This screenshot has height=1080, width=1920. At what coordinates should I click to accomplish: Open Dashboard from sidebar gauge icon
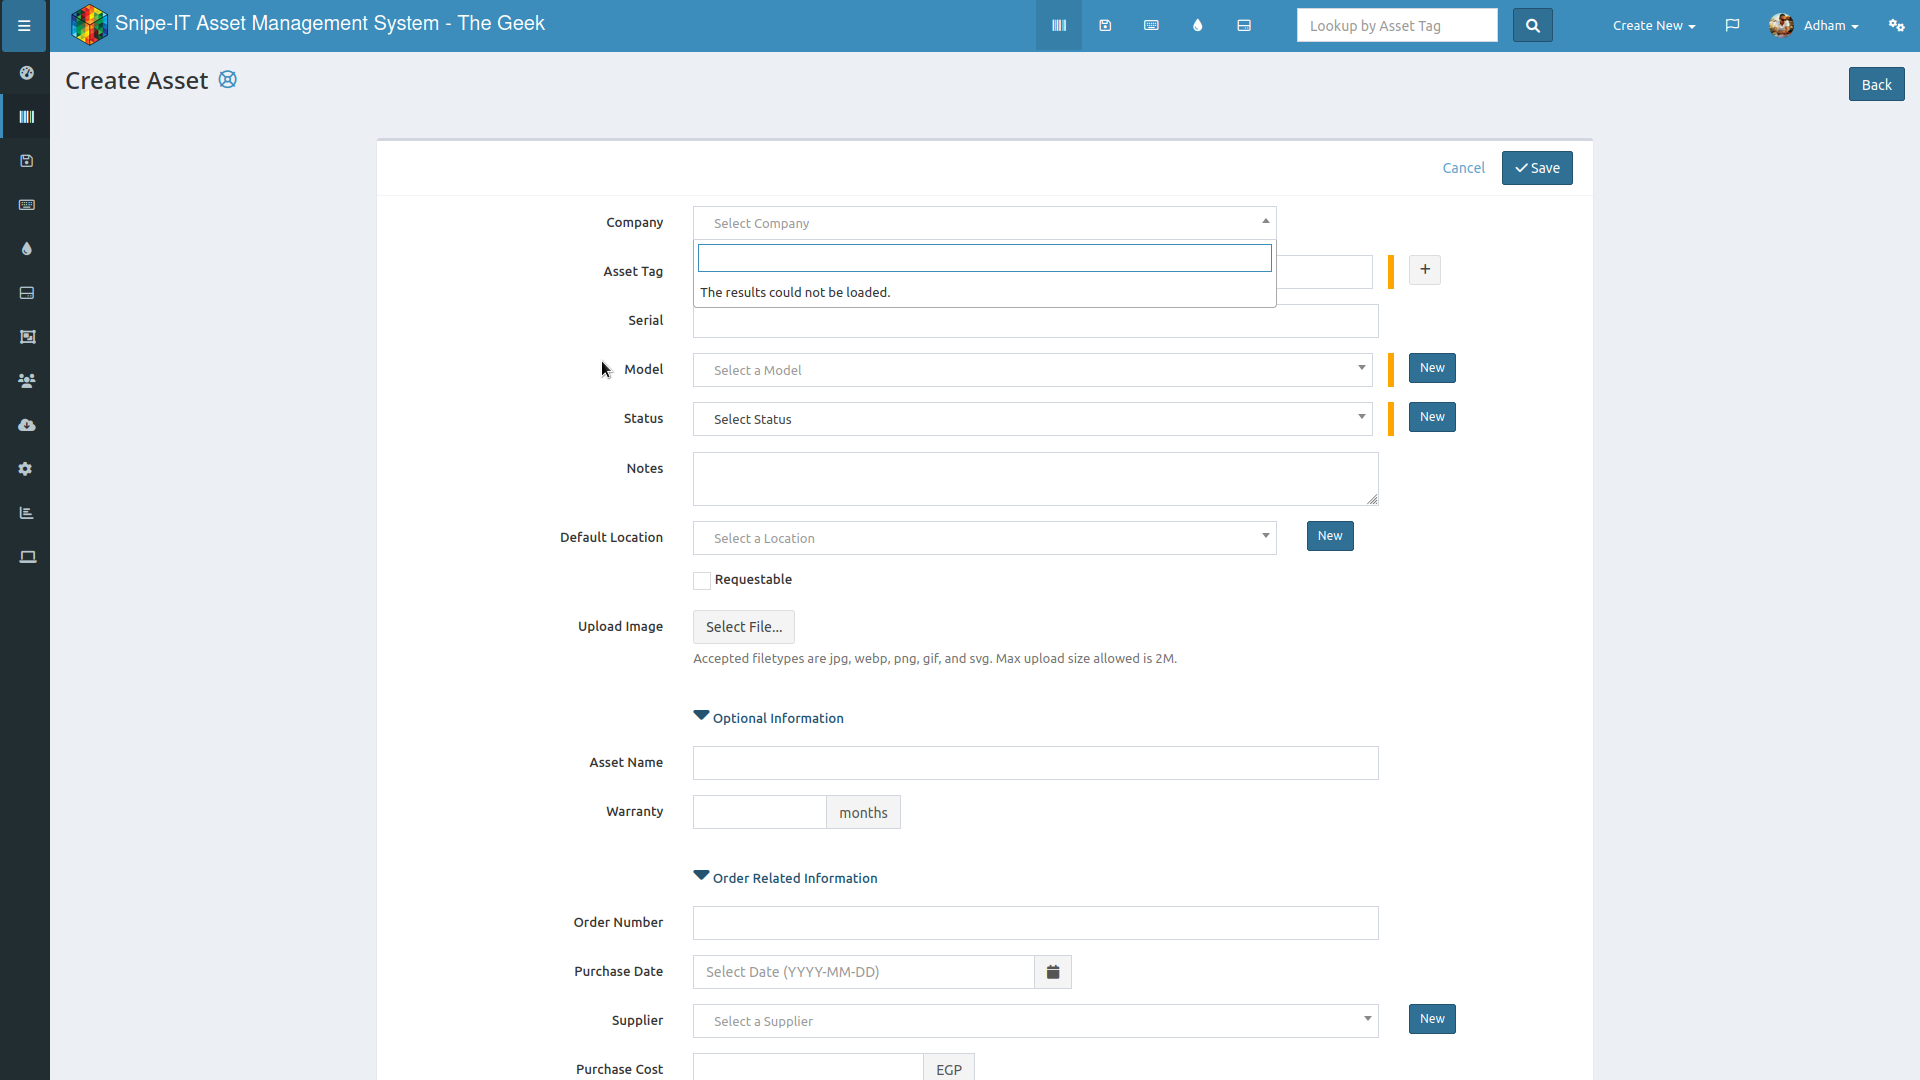pyautogui.click(x=27, y=73)
